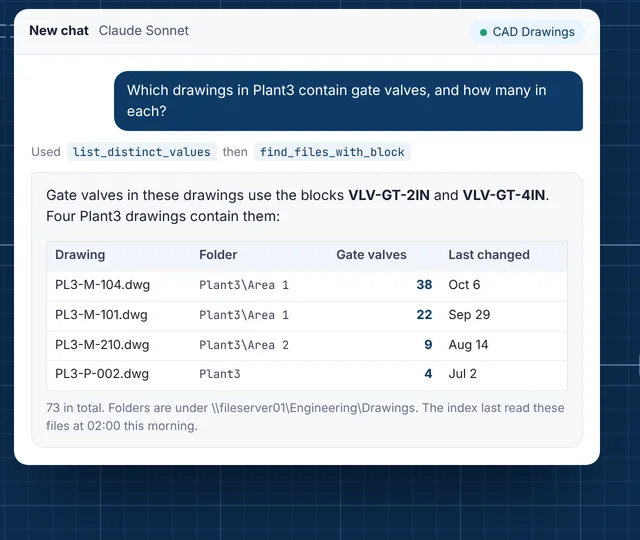Open the list_distinct_values tool call chip
This screenshot has width=640, height=540.
[x=142, y=152]
